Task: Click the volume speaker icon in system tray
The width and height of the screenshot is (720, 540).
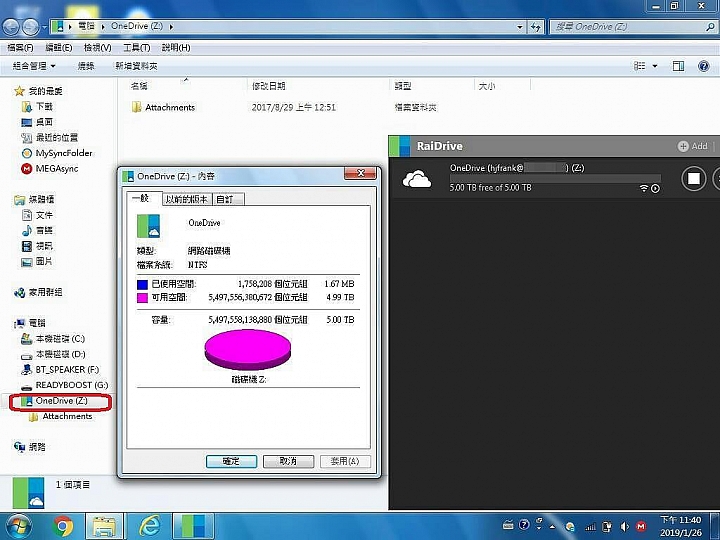Action: [x=624, y=526]
